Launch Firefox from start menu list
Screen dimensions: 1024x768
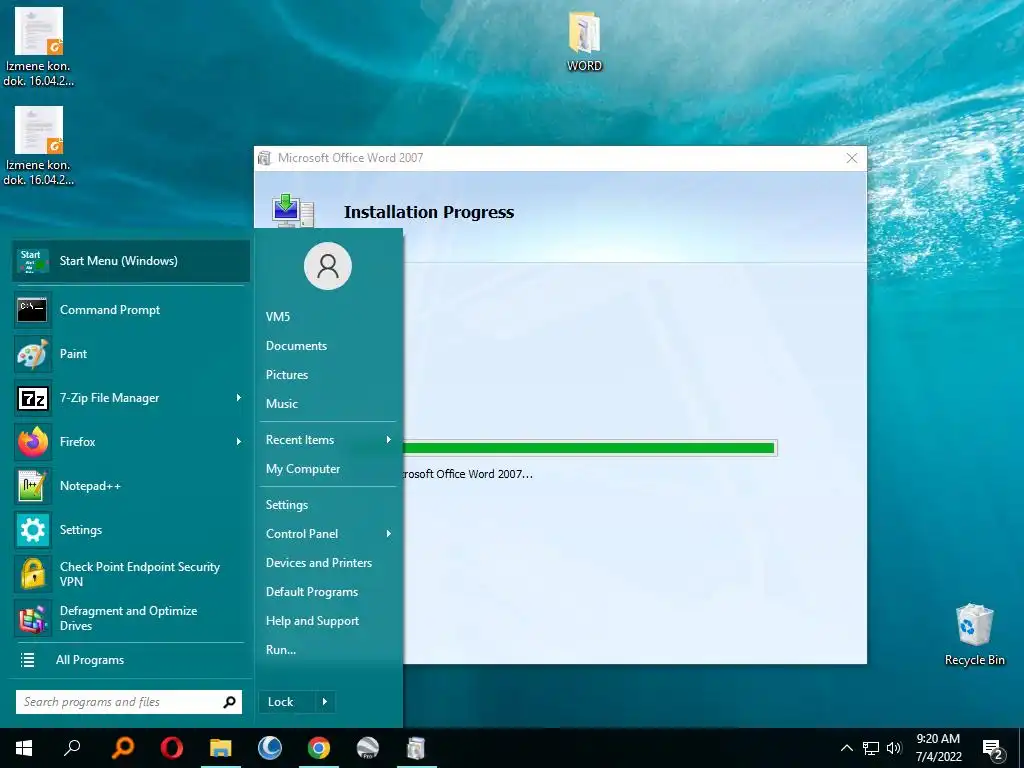click(x=131, y=441)
